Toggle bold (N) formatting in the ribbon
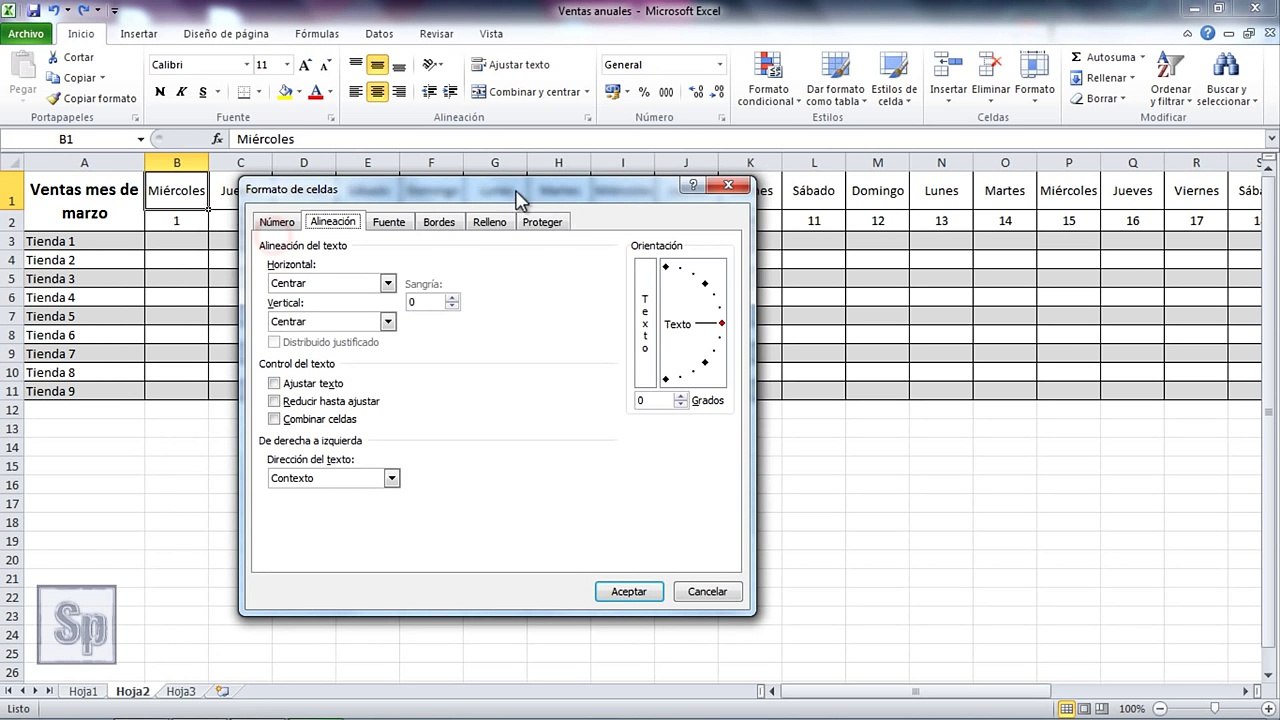 pos(160,92)
